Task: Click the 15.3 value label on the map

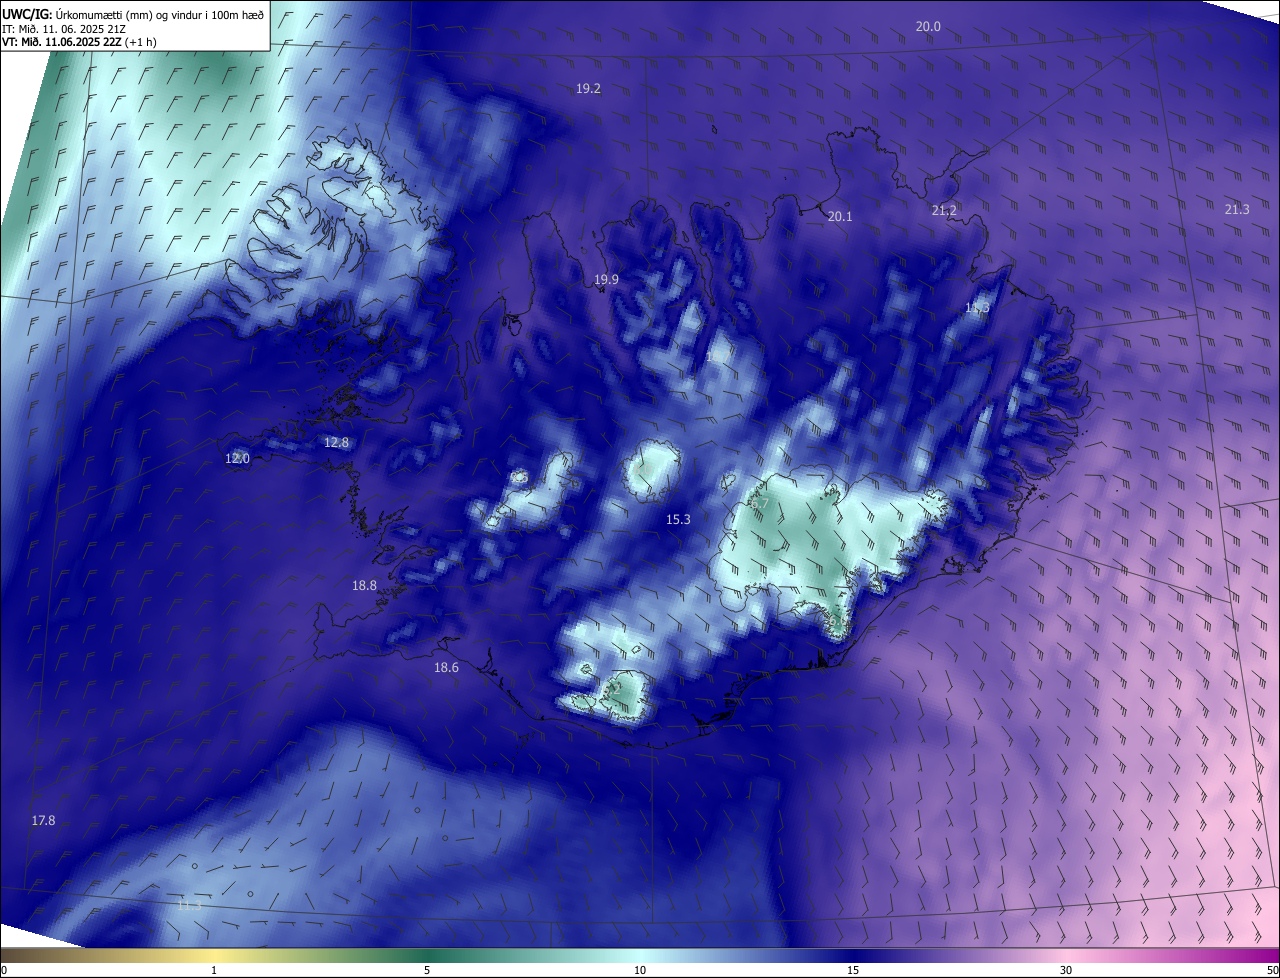Action: (x=678, y=519)
